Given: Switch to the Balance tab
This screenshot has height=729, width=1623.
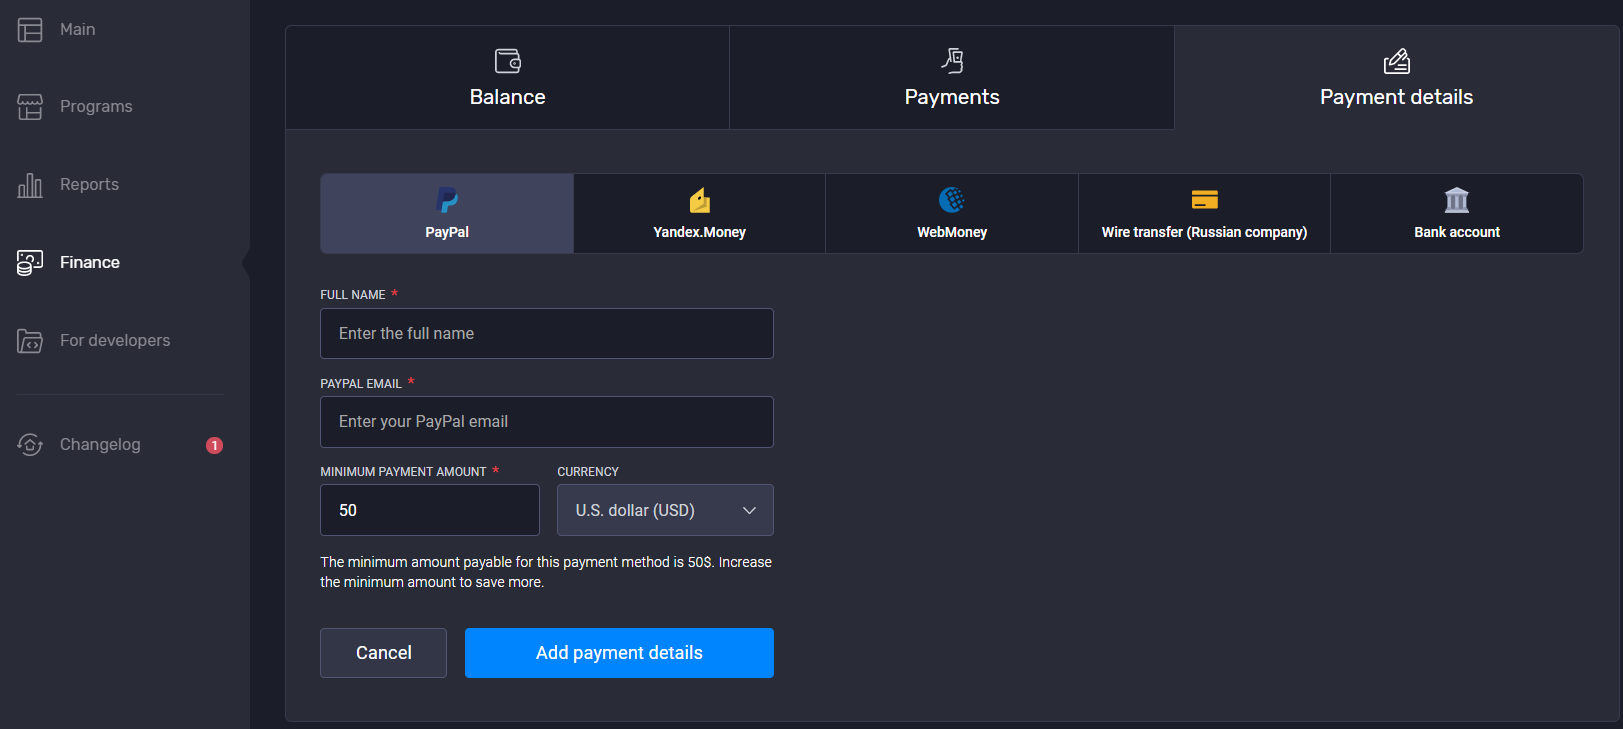Looking at the screenshot, I should [508, 77].
